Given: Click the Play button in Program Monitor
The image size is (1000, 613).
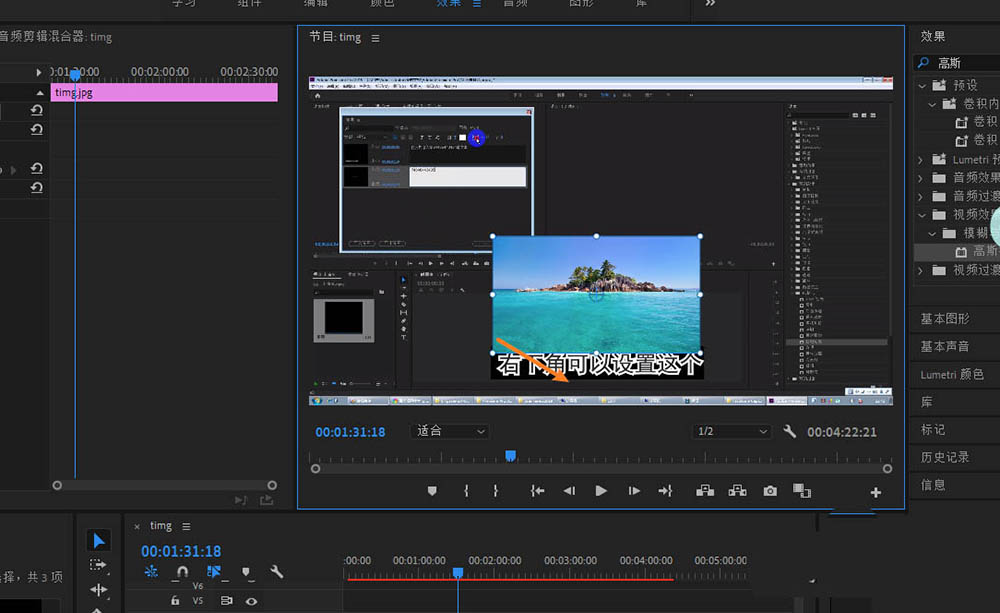Looking at the screenshot, I should 601,491.
